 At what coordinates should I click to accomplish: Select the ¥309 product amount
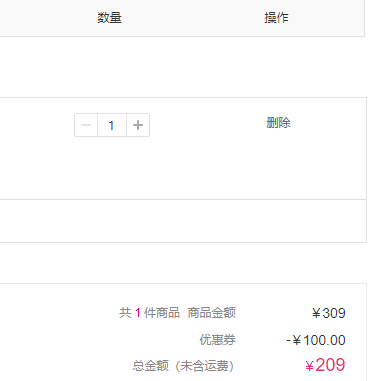point(329,313)
